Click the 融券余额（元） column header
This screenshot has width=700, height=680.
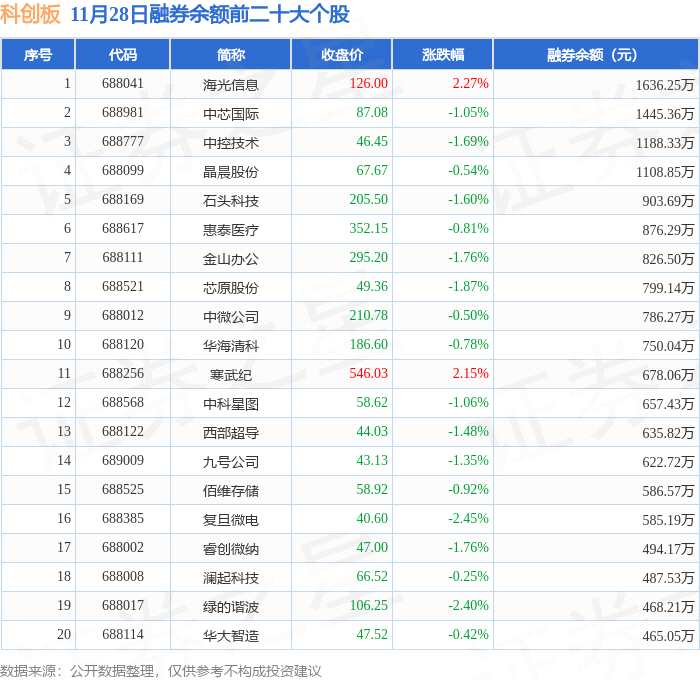(596, 54)
